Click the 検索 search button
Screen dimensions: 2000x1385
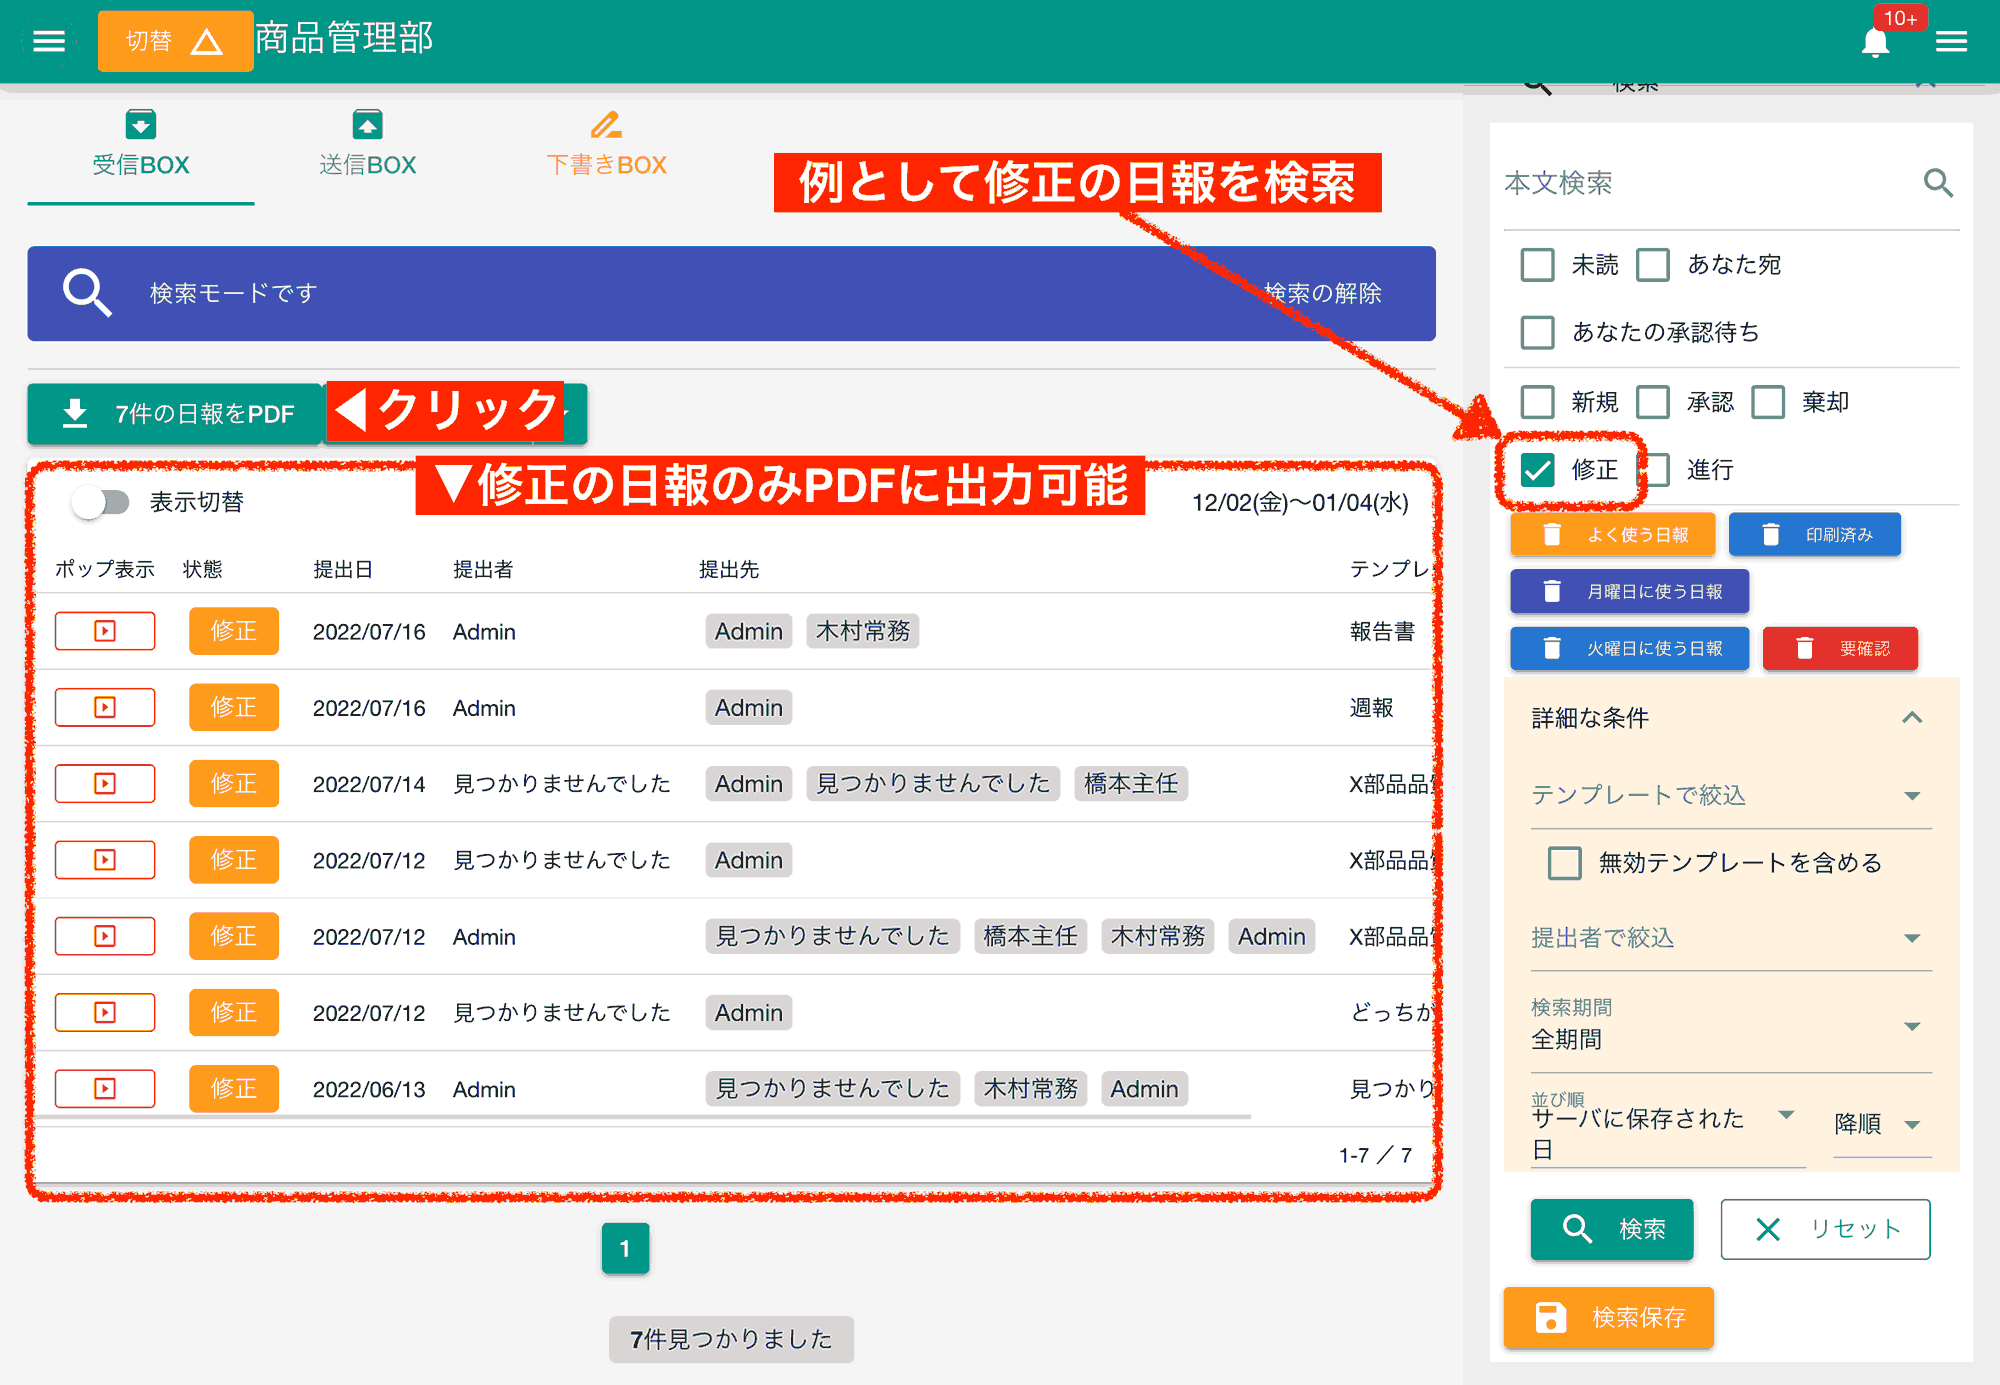(x=1611, y=1229)
